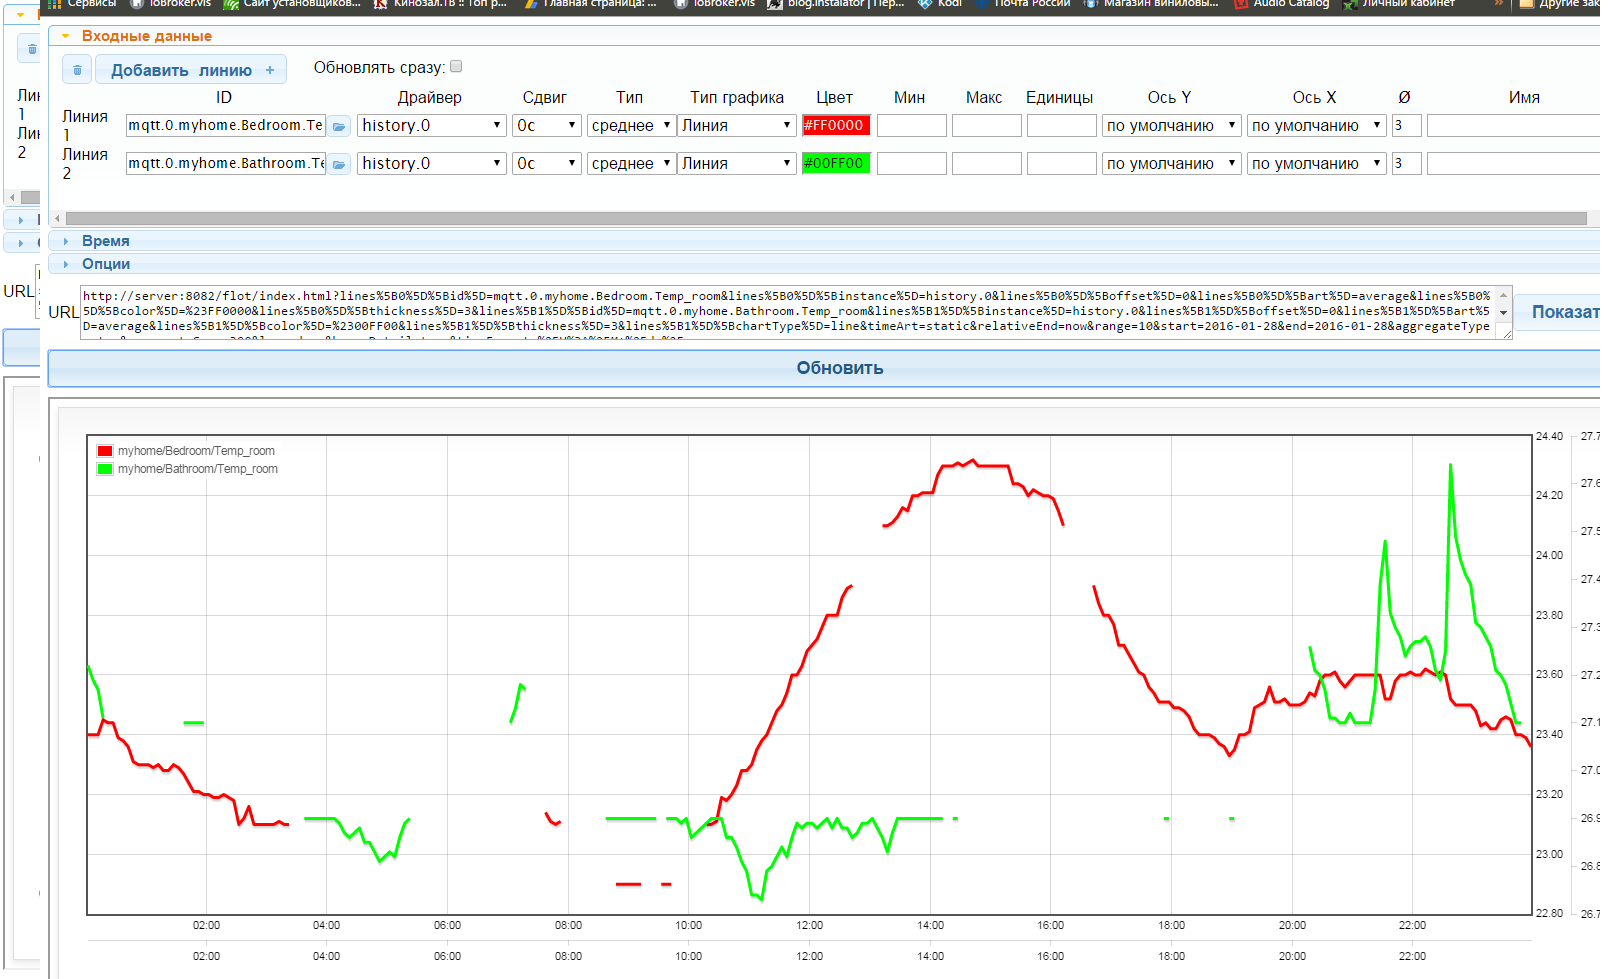1610x979 pixels.
Task: Click the Тип графика column header
Action: (737, 98)
